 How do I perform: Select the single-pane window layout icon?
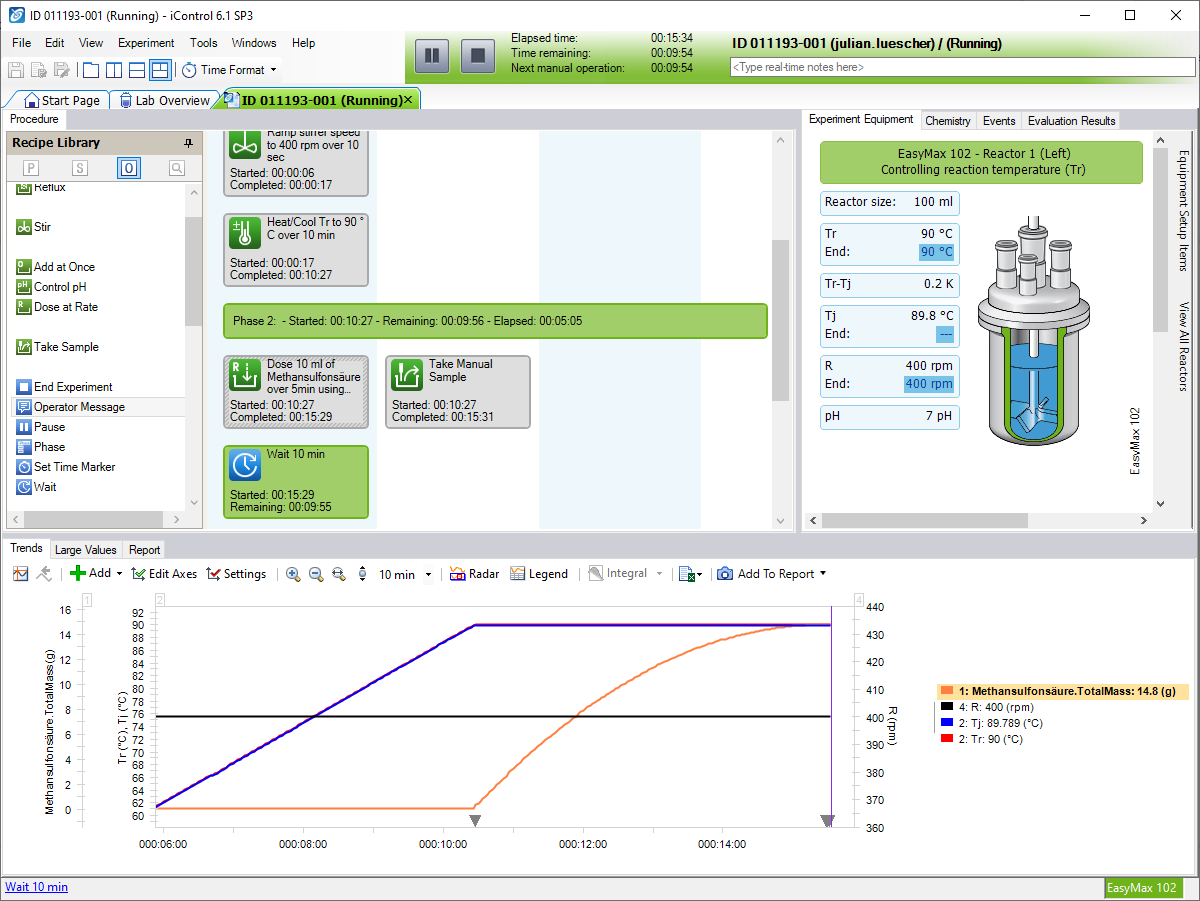[91, 70]
